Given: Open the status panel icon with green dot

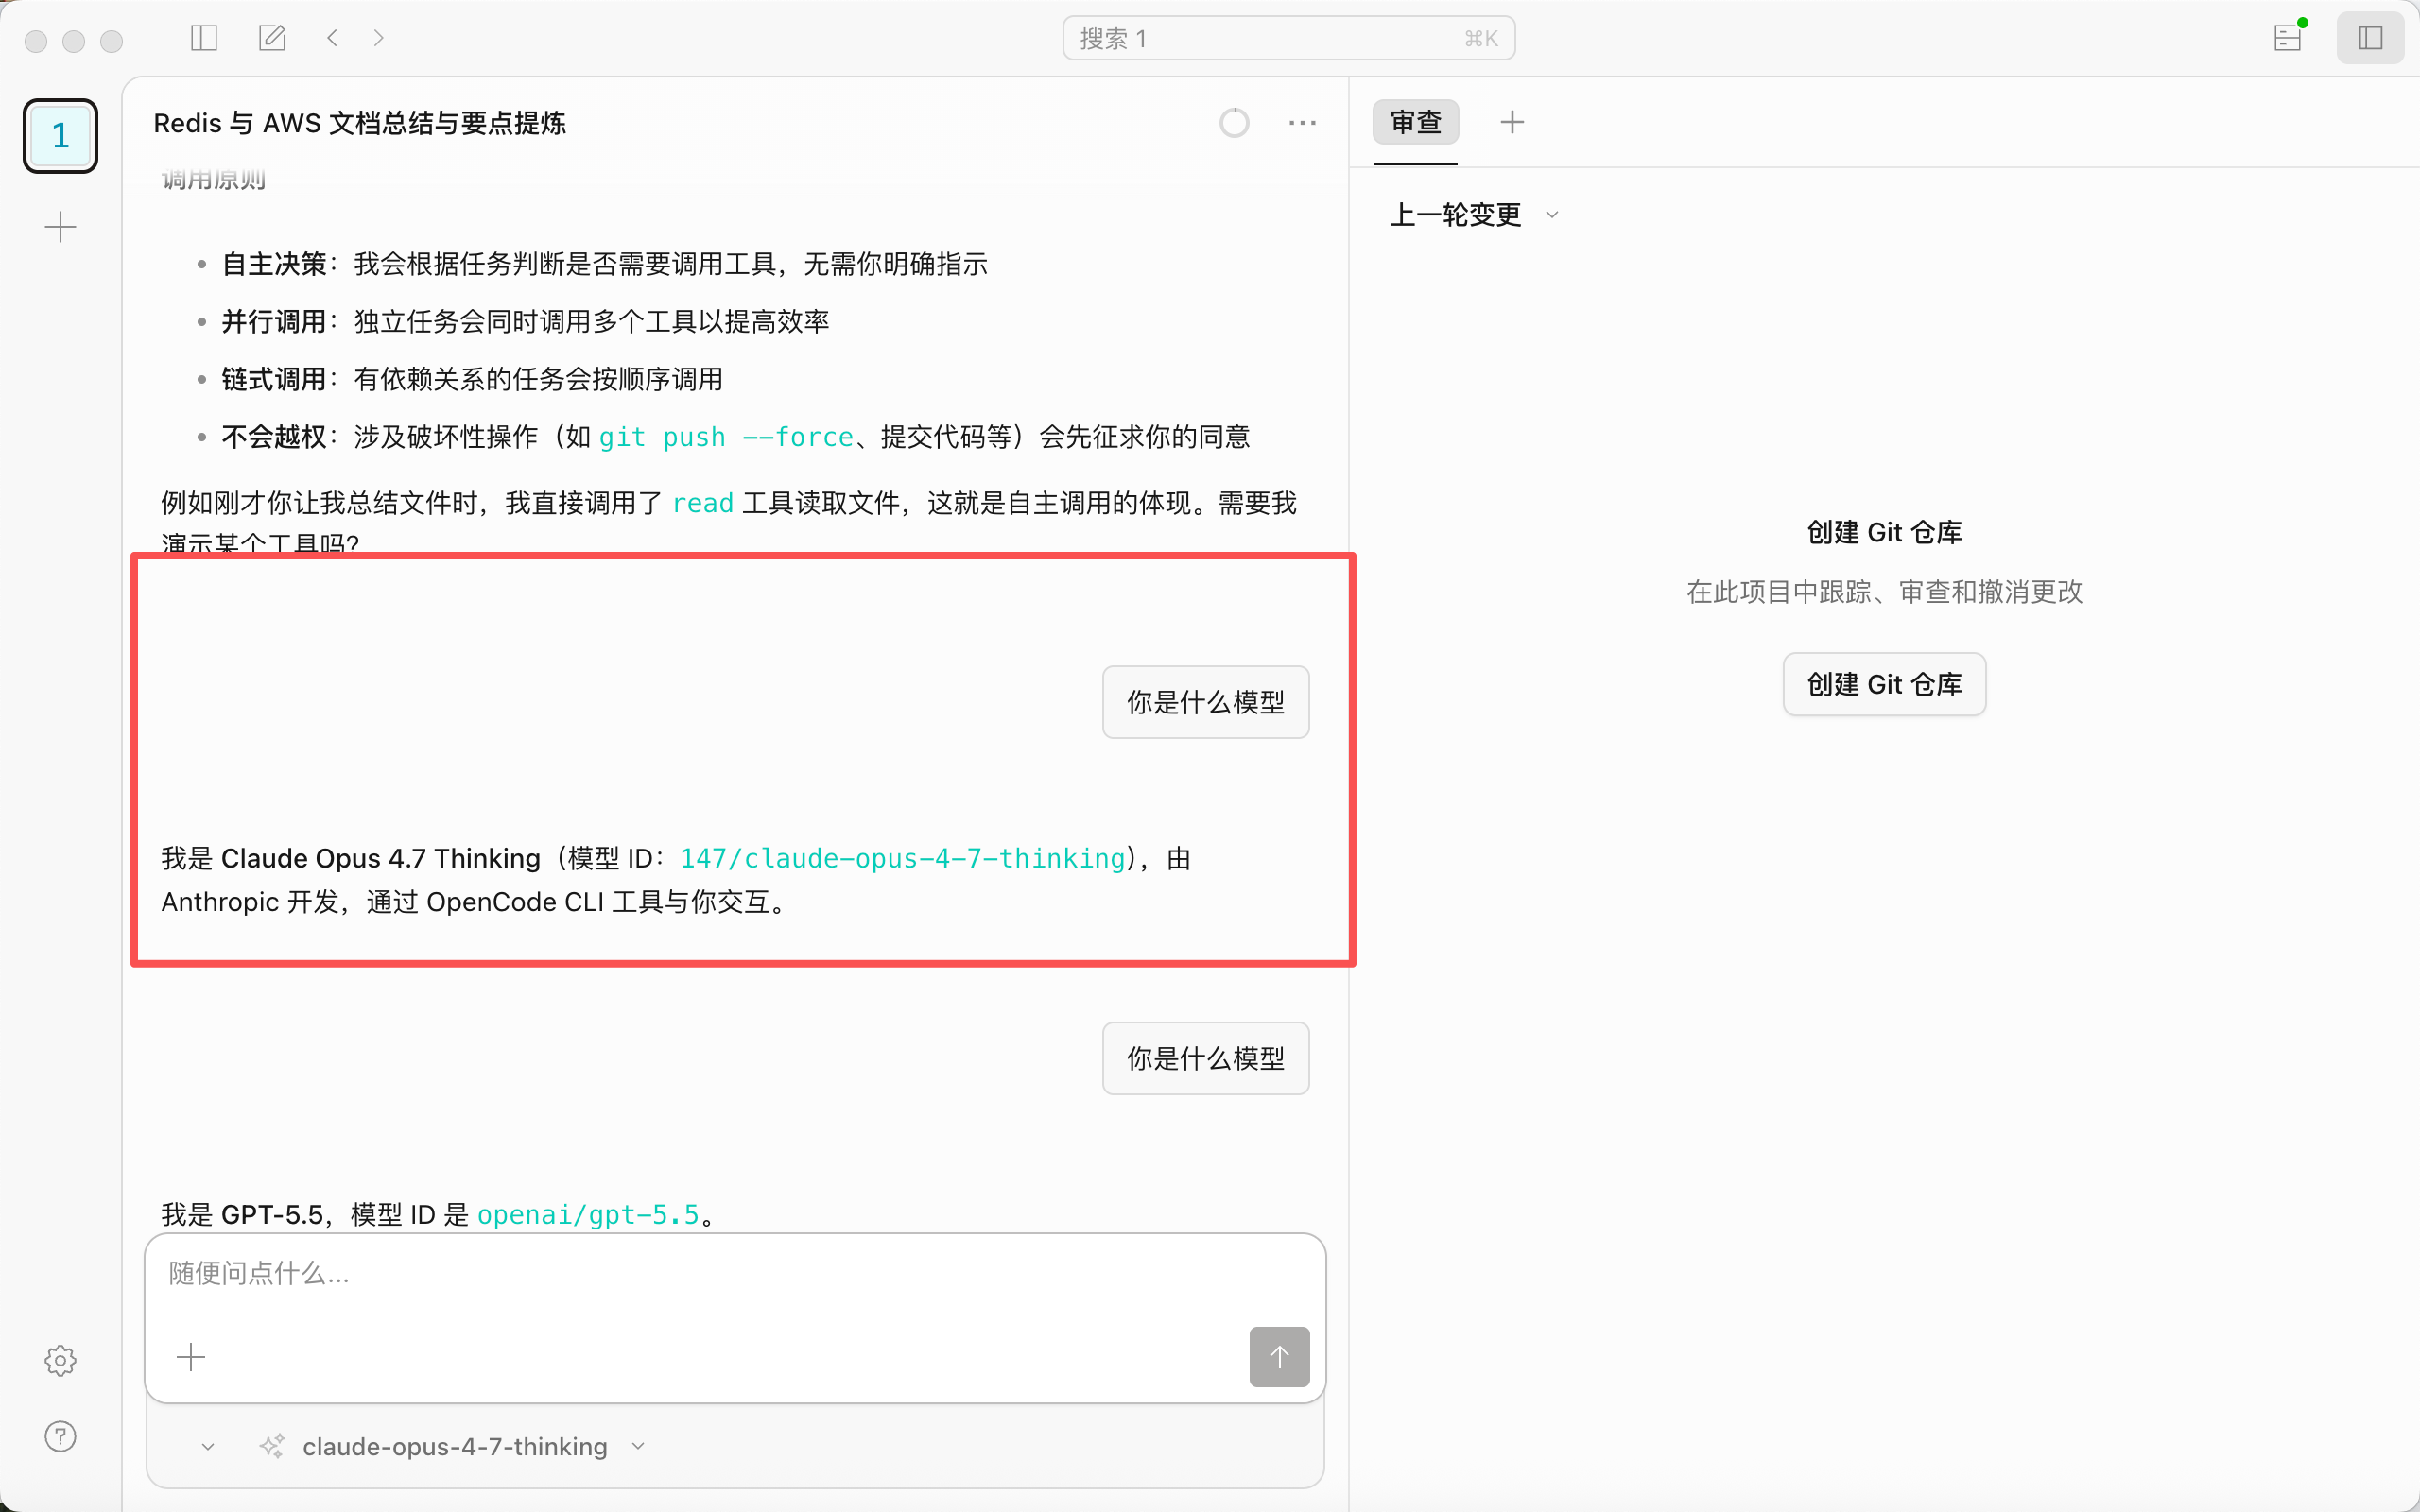Looking at the screenshot, I should point(2288,37).
